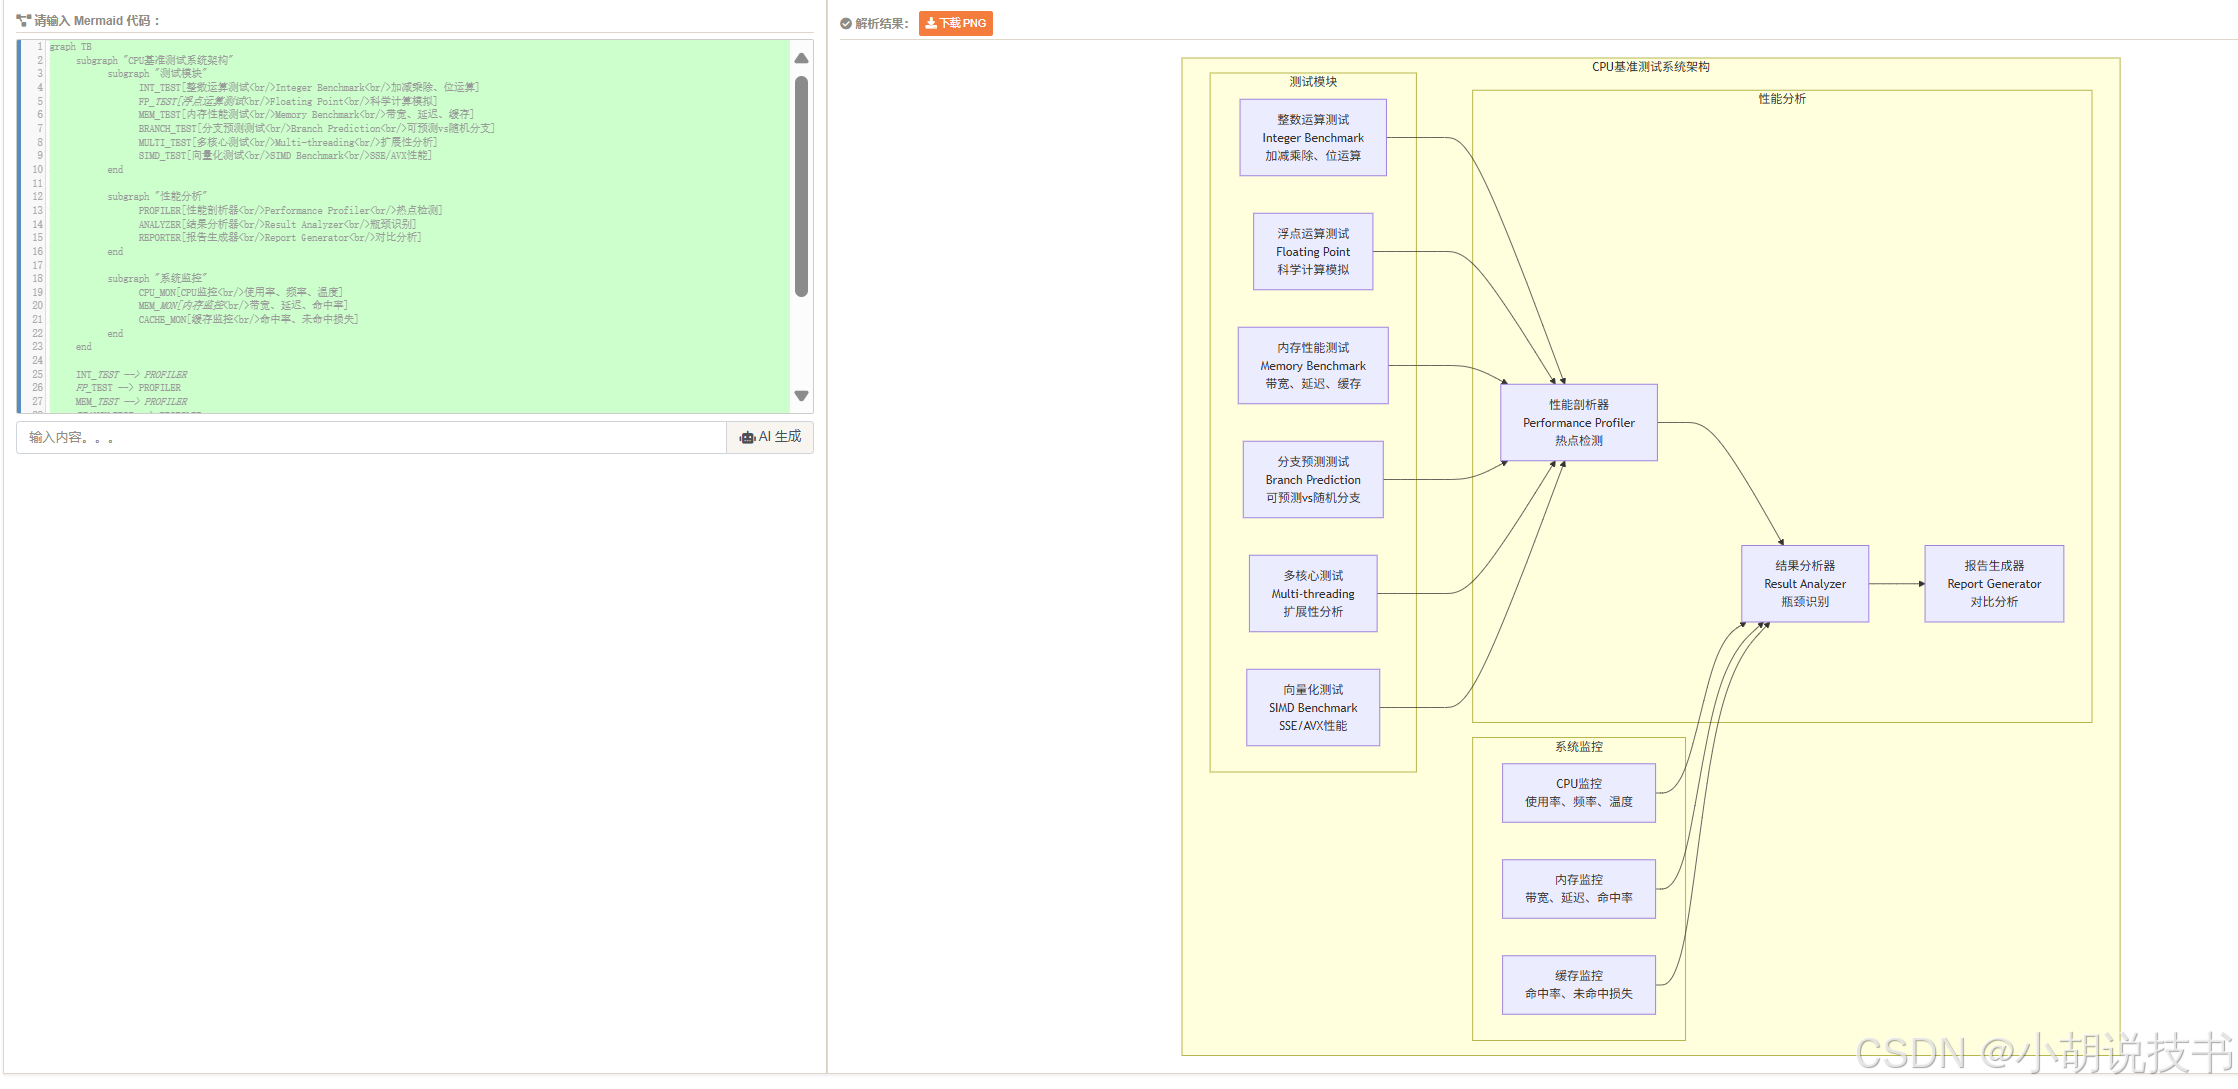Select the 性能剖析器 Performance Profiler node
This screenshot has height=1089, width=2238.
tap(1579, 422)
